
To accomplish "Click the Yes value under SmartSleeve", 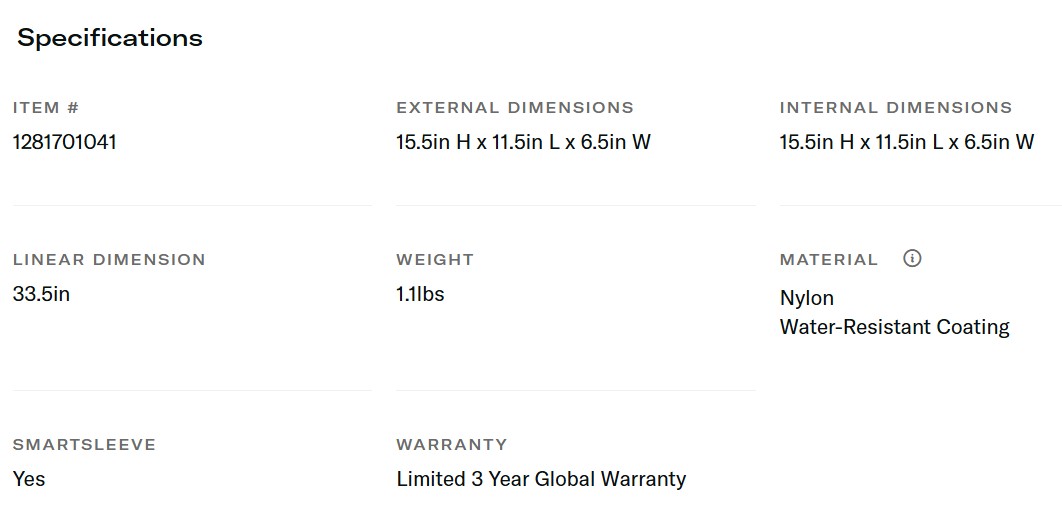I will (x=29, y=479).
